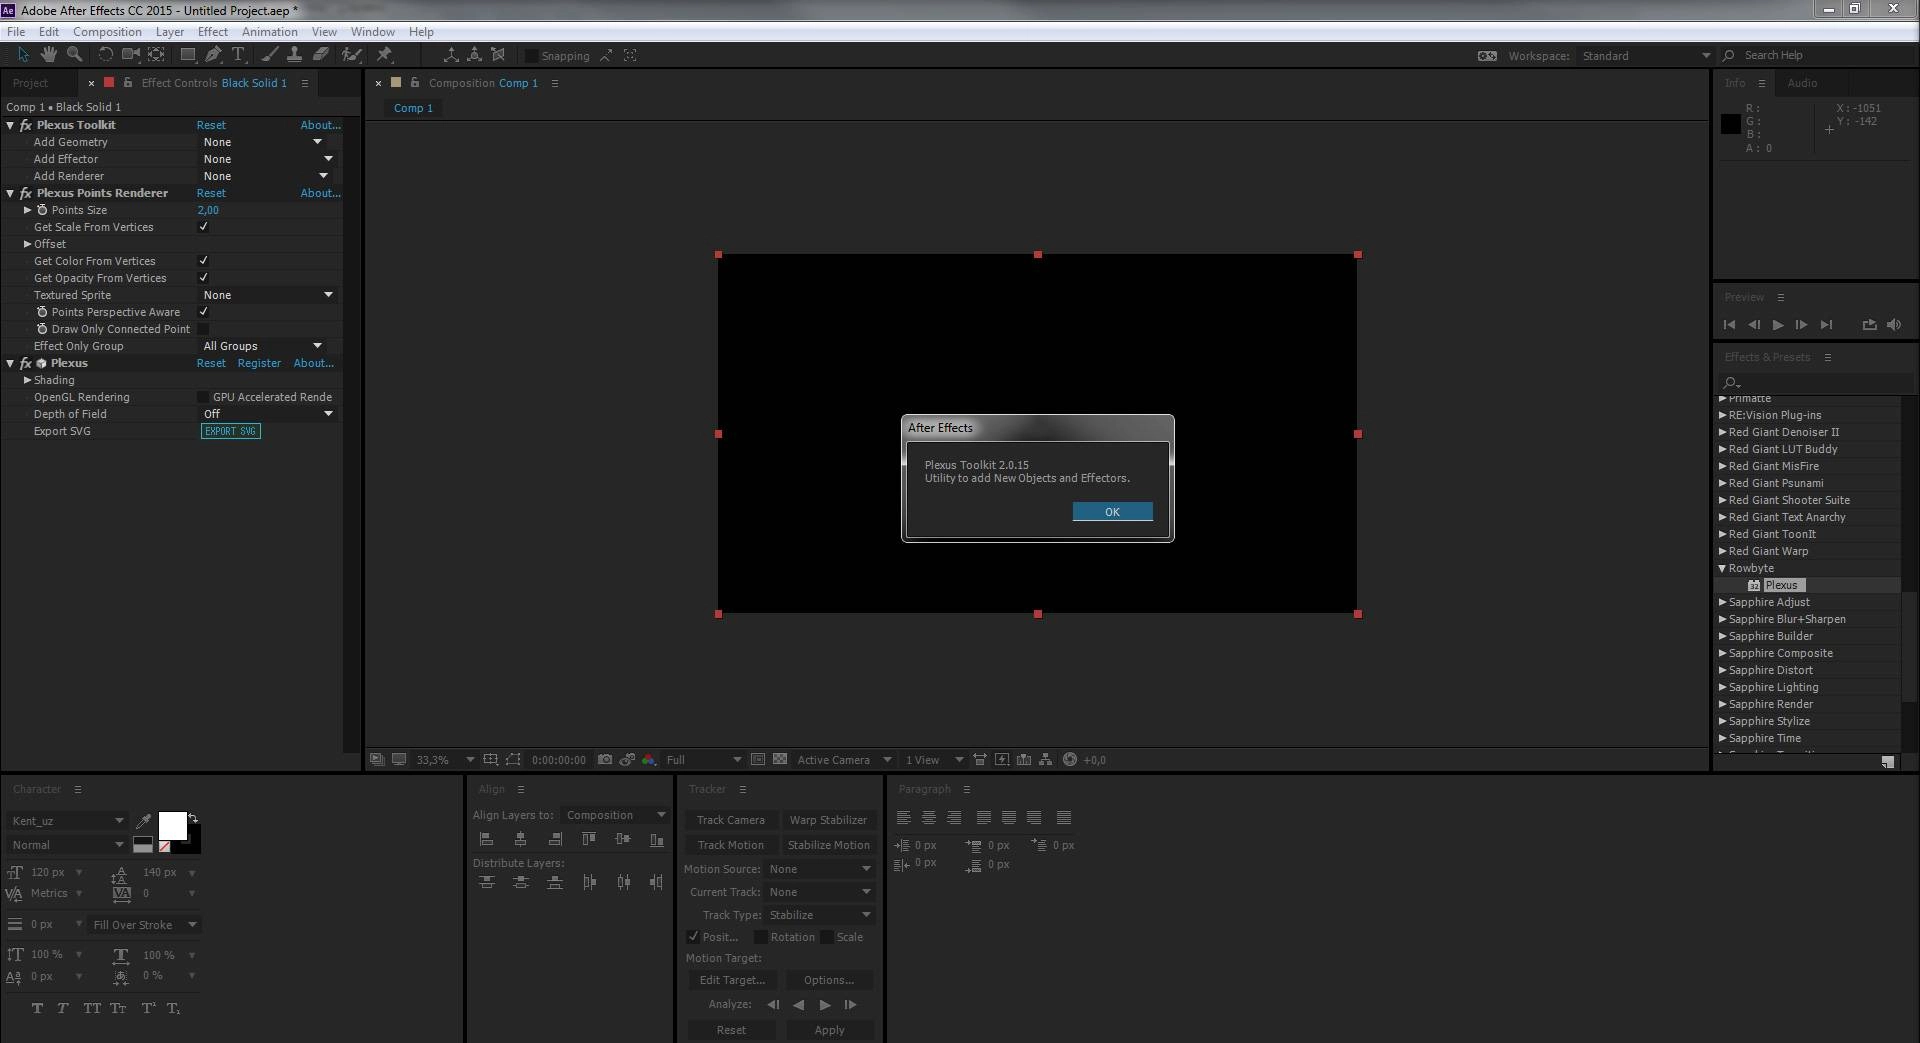Enable Draw Only Connected Point checkbox
This screenshot has height=1043, width=1920.
203,329
